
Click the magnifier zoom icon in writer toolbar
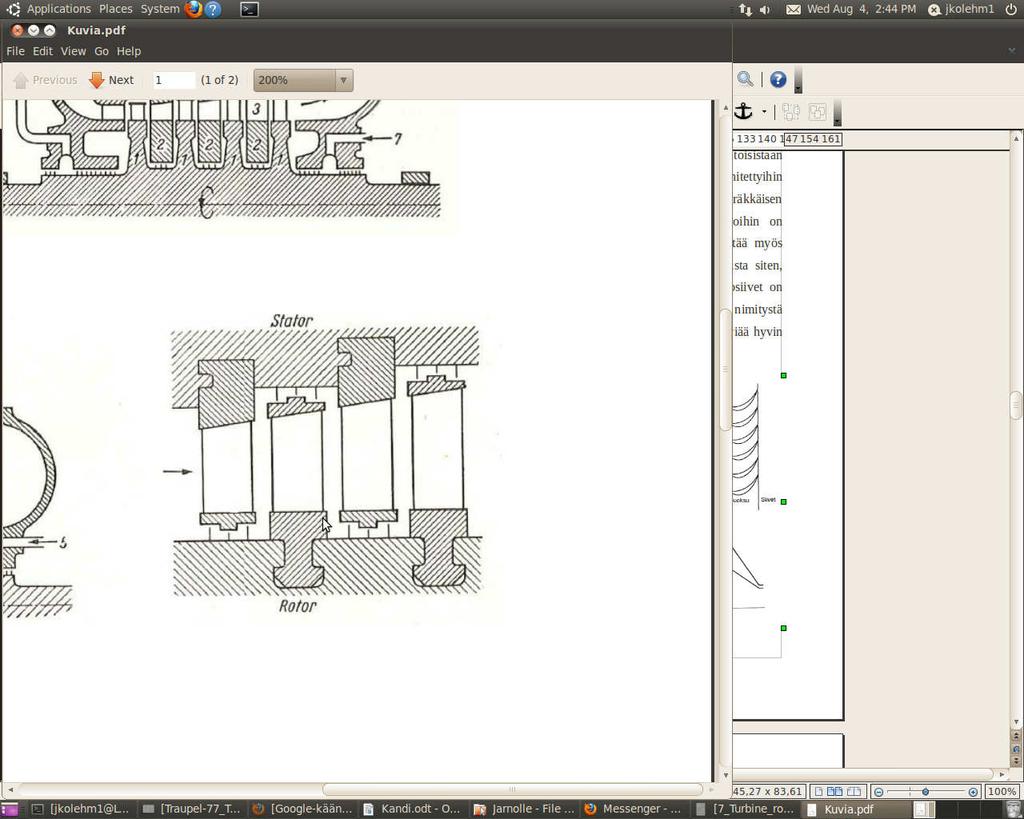pyautogui.click(x=744, y=79)
